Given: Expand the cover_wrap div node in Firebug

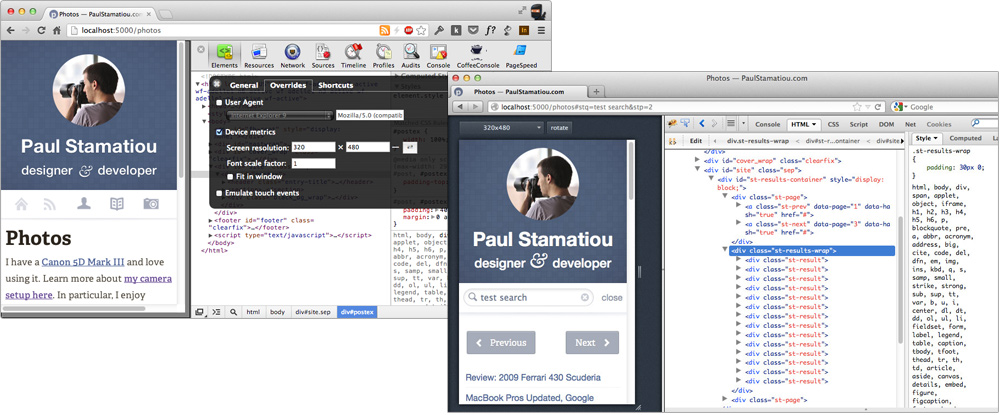Looking at the screenshot, I should [698, 161].
